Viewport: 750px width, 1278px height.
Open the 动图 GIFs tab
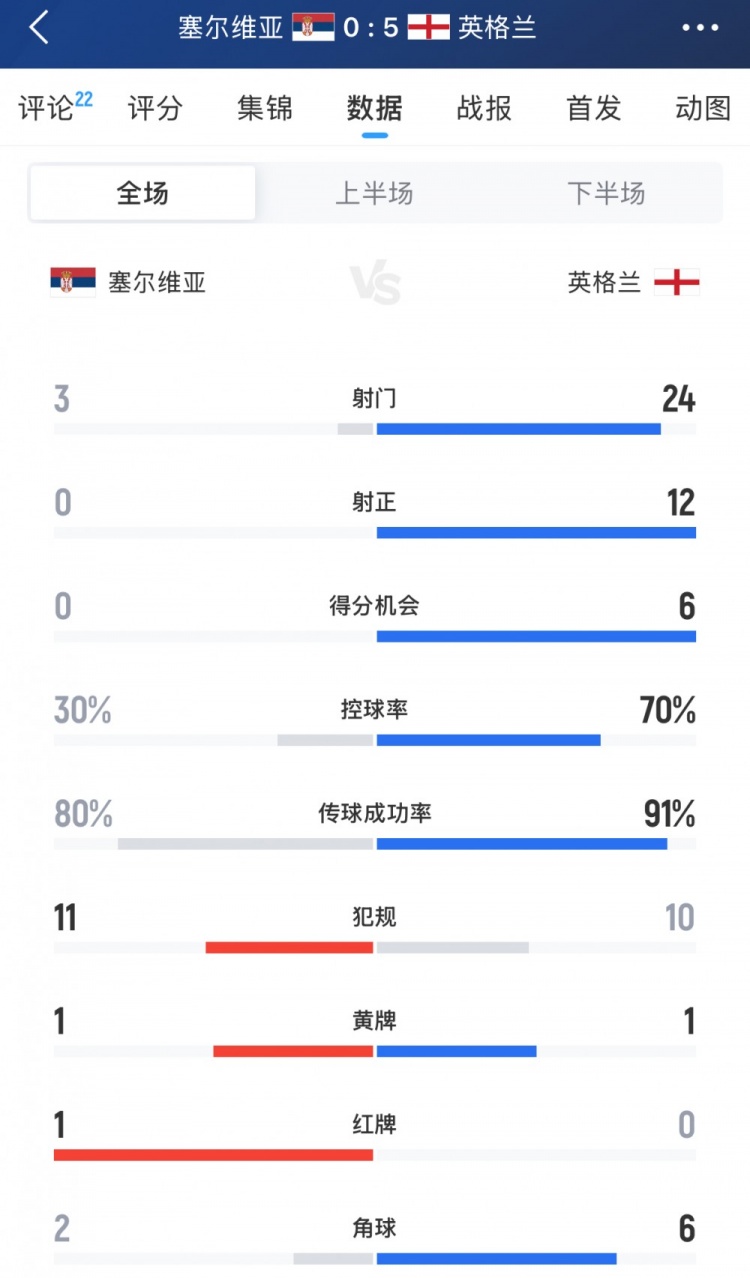(x=703, y=108)
